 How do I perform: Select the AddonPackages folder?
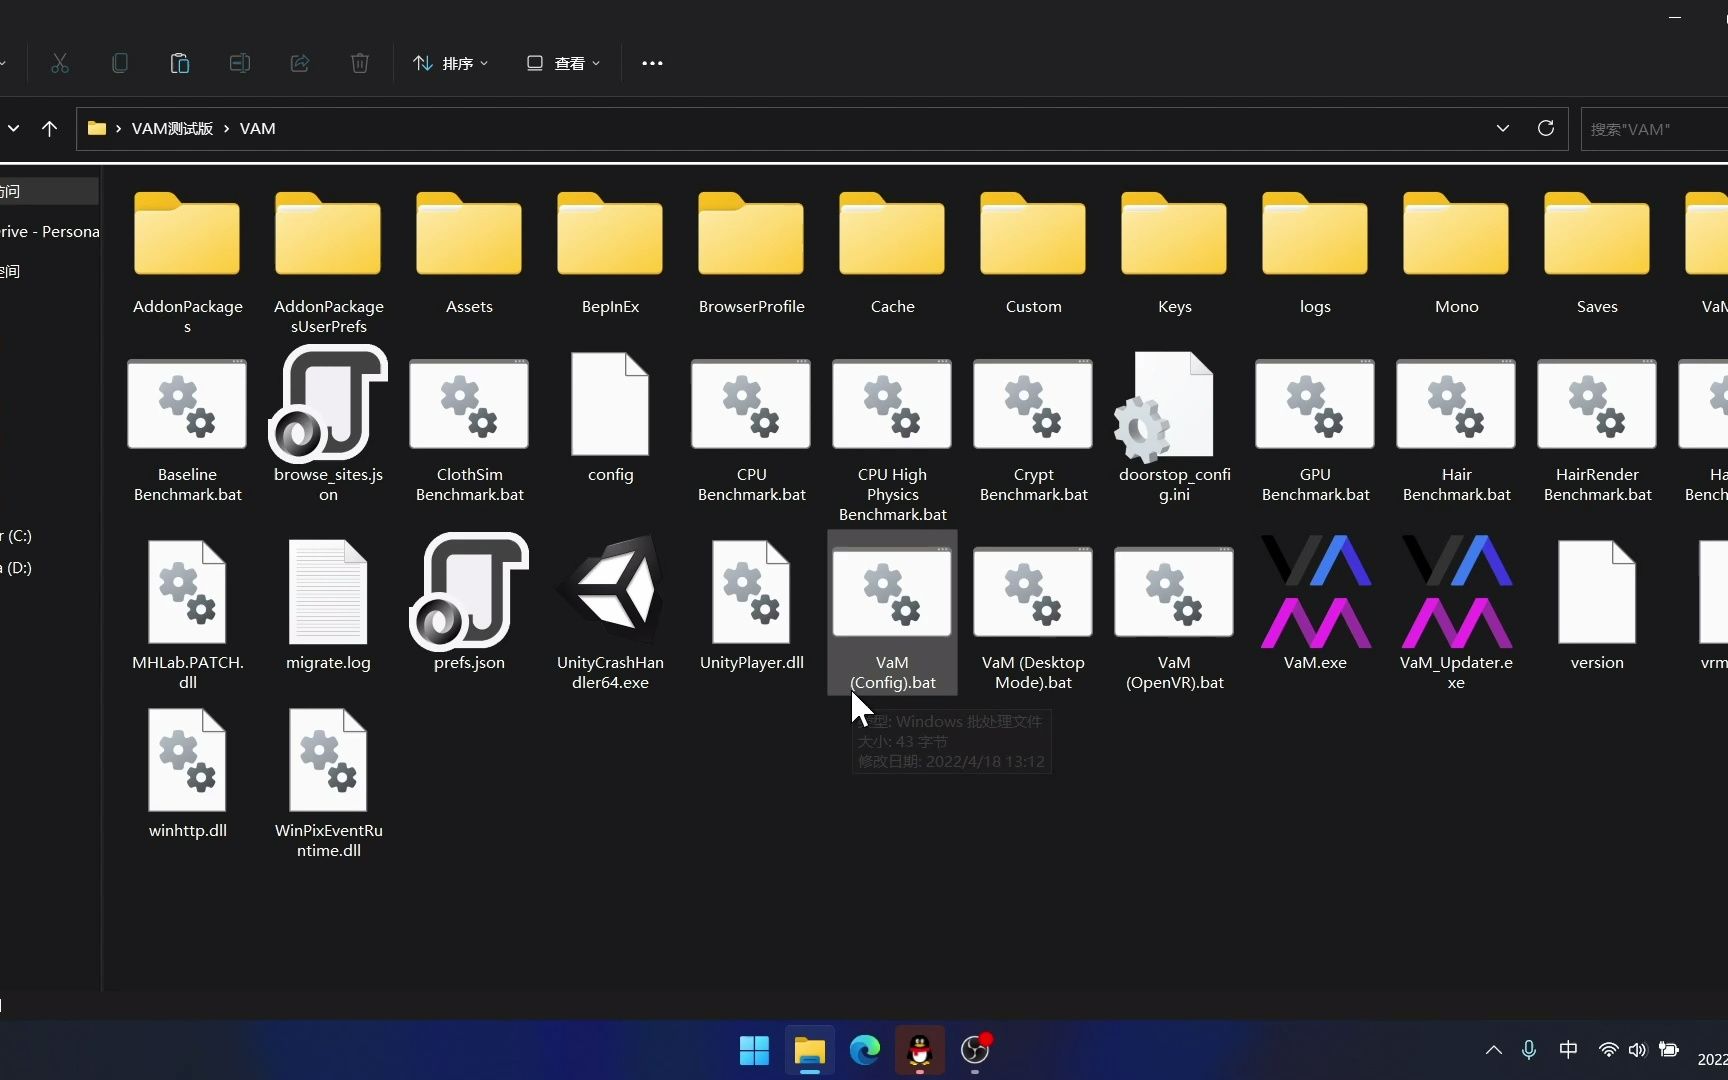tap(187, 262)
